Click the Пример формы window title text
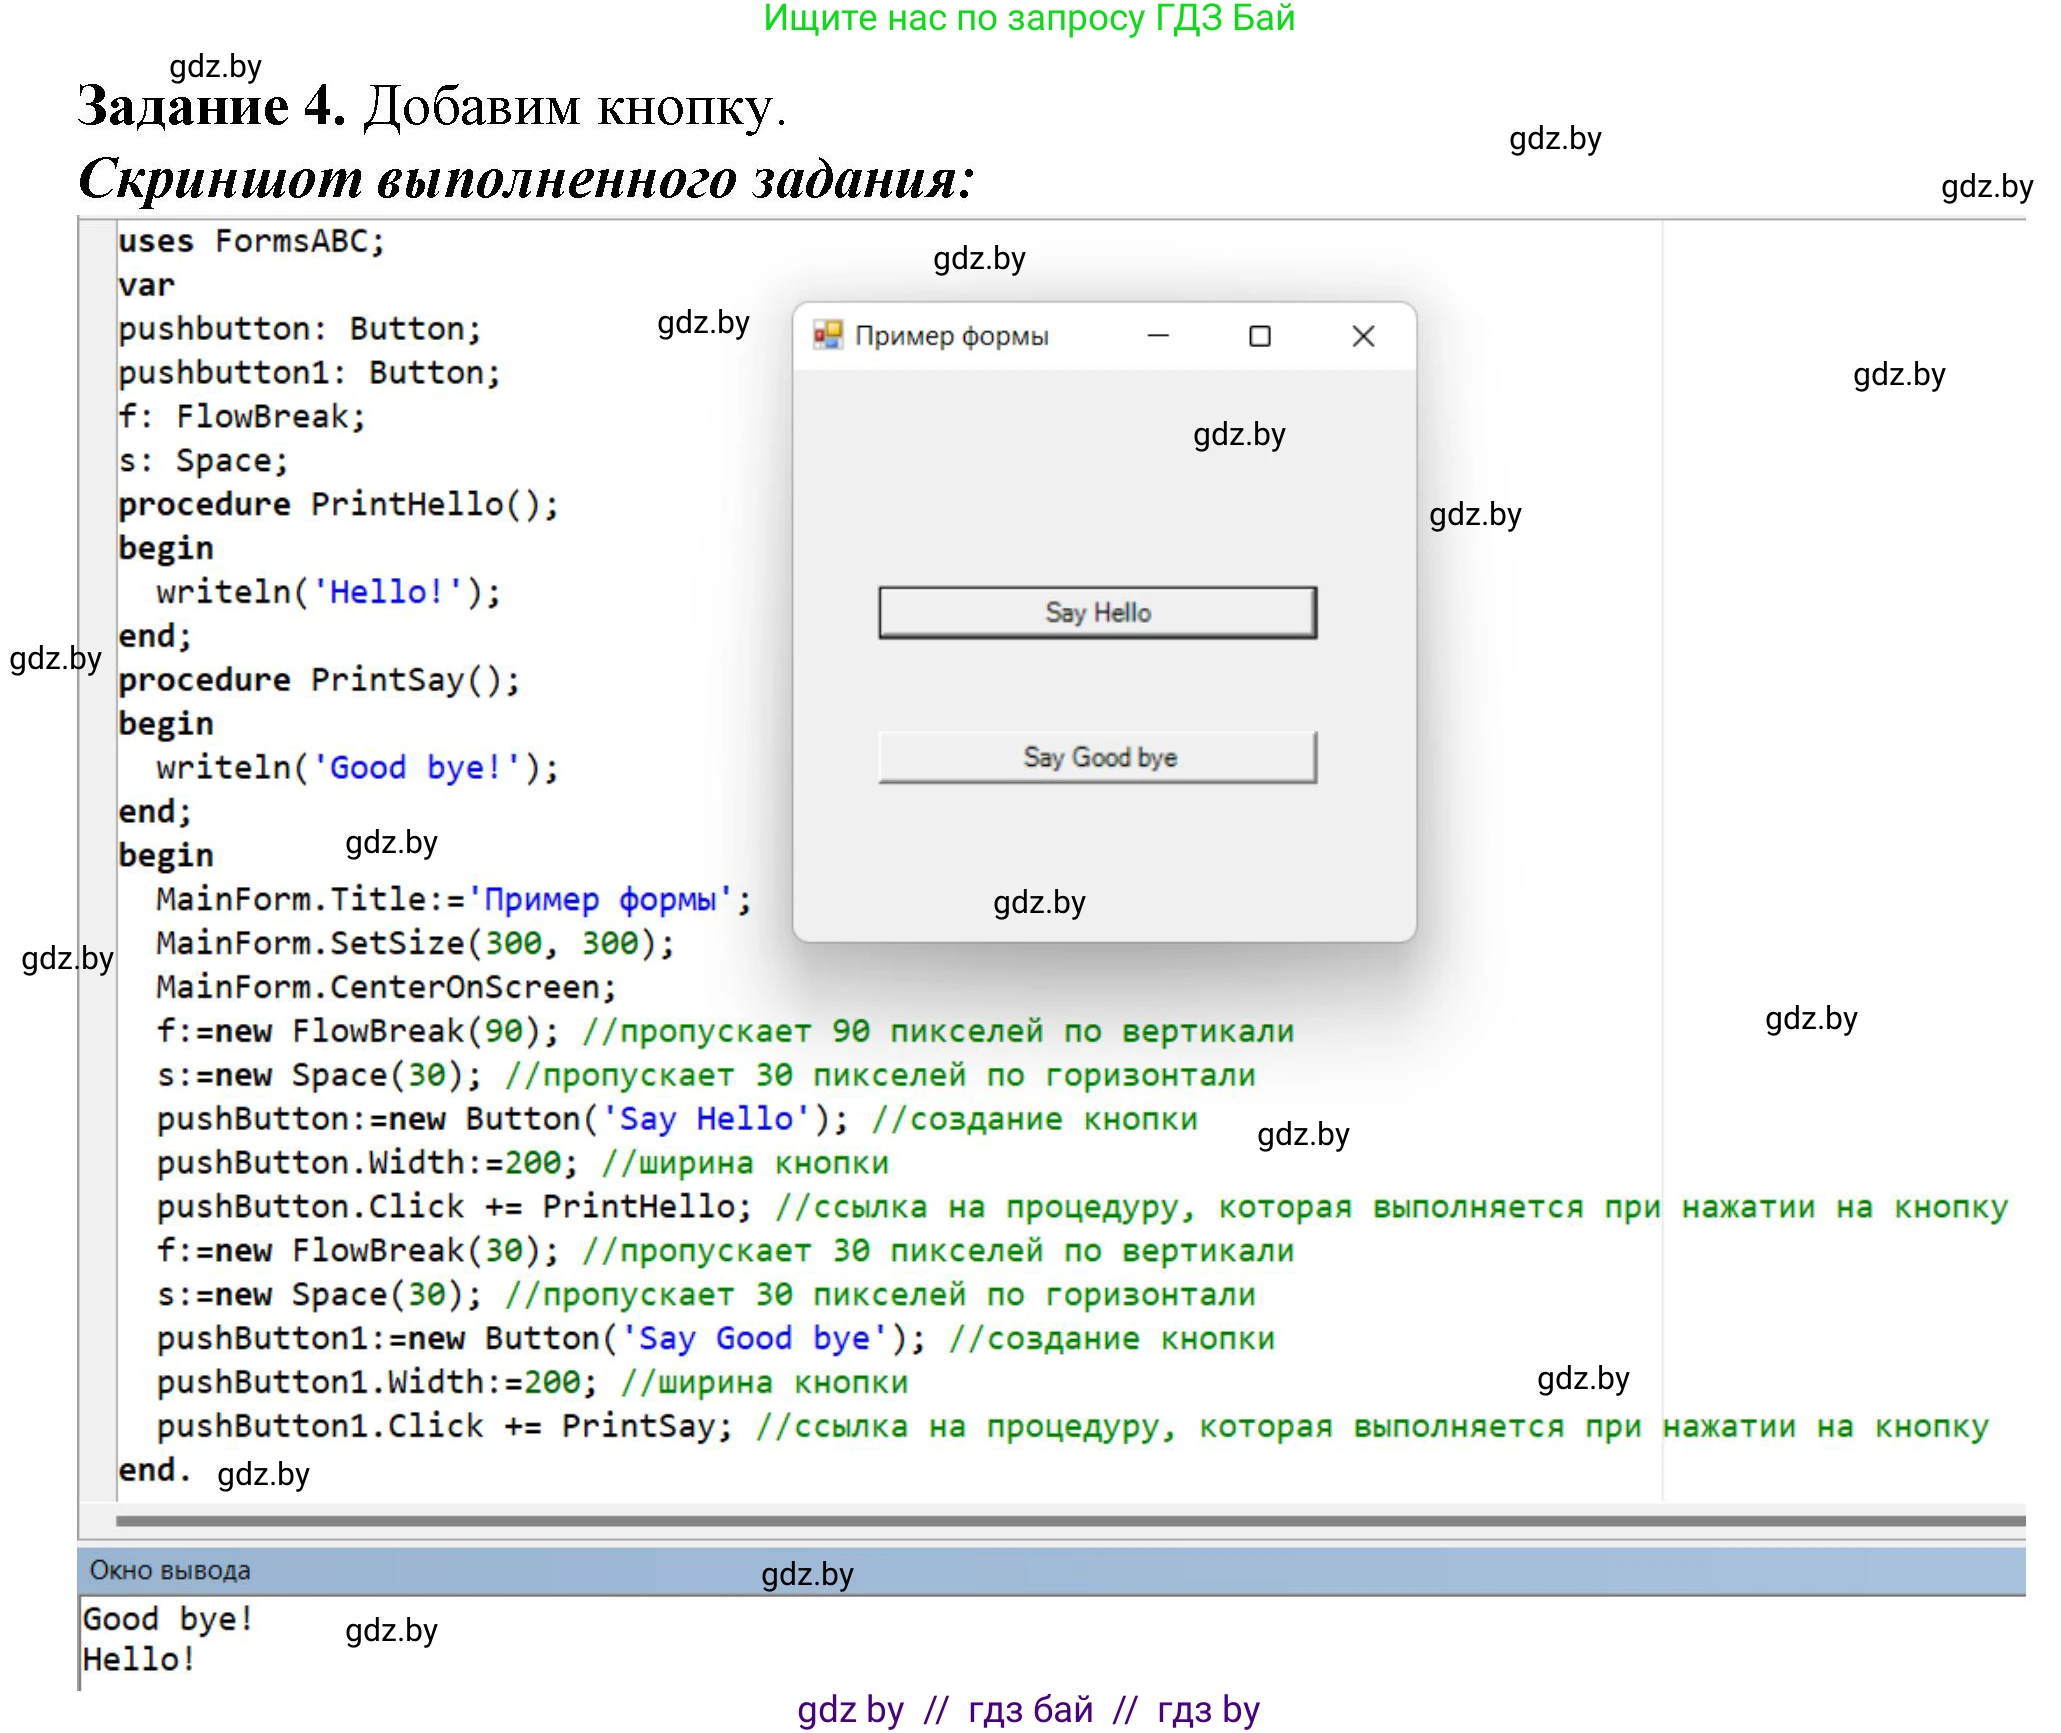Image resolution: width=2061 pixels, height=1733 pixels. [951, 336]
